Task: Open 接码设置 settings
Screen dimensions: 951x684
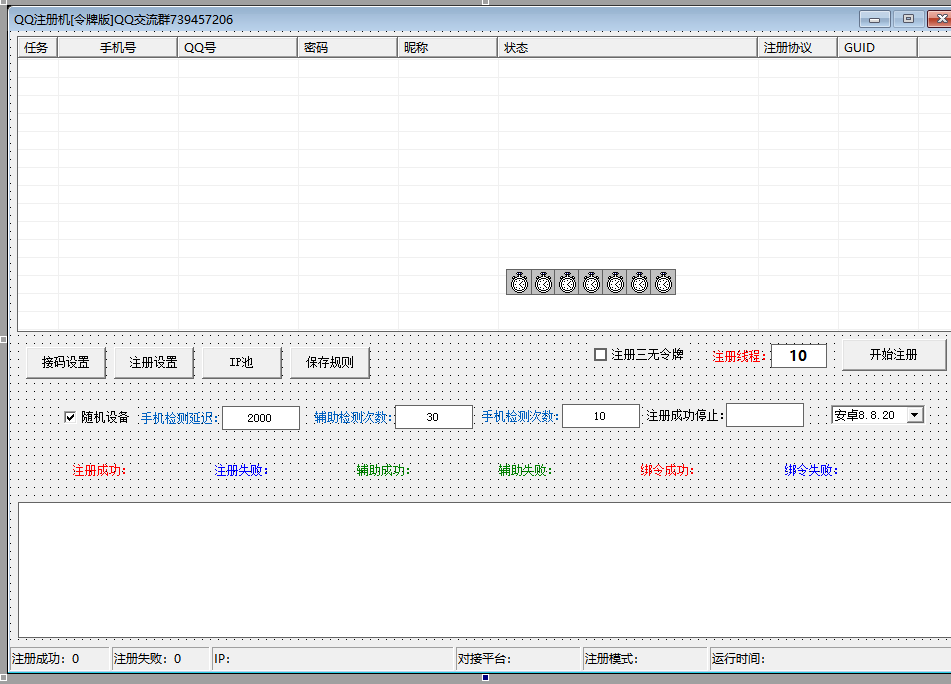Action: 66,363
